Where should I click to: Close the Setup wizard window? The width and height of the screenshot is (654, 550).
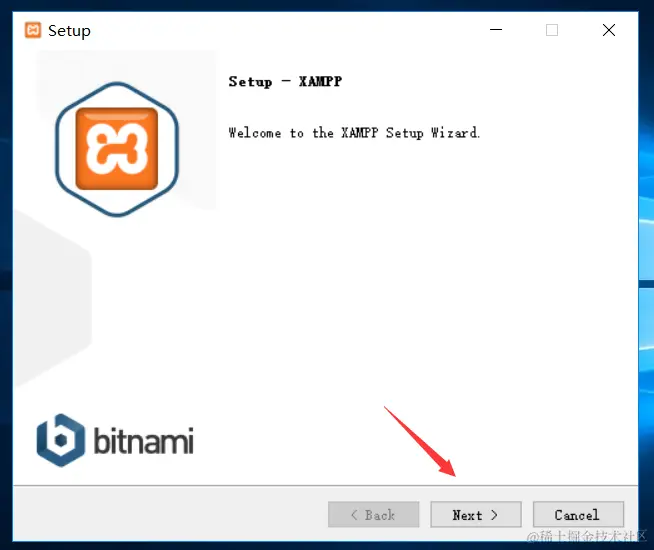point(609,30)
